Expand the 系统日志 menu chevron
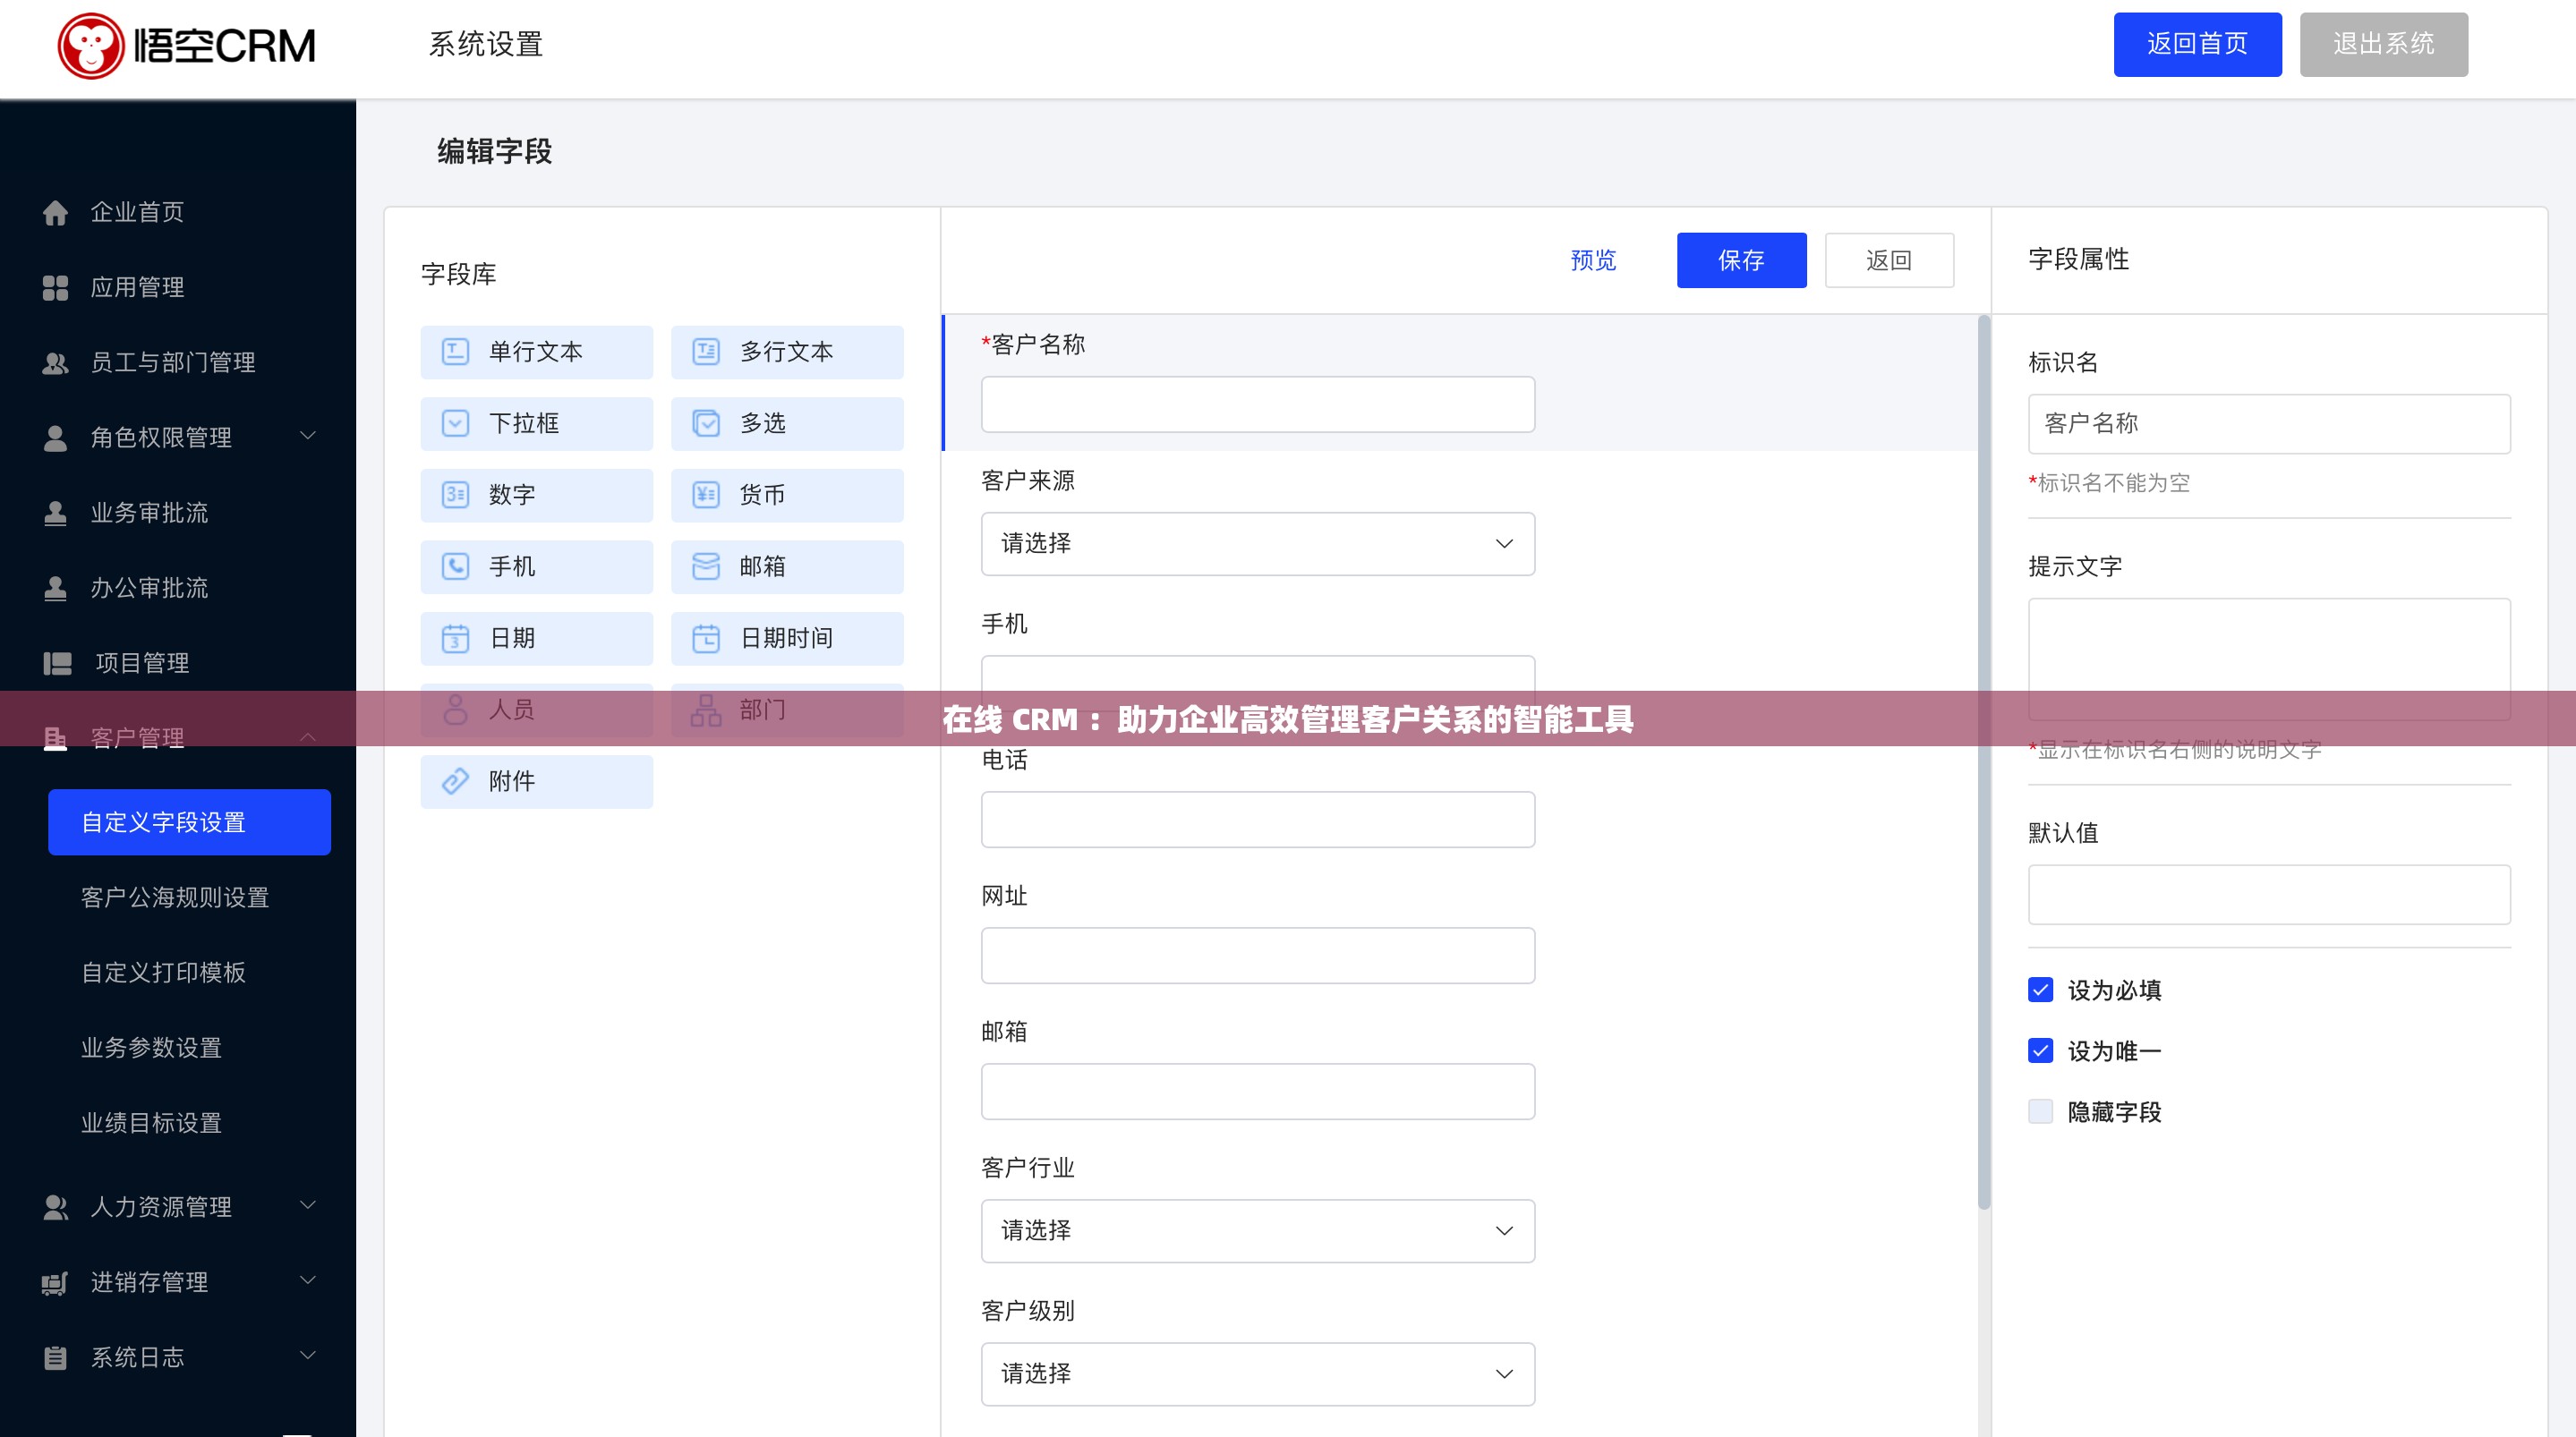Screen dimensions: 2576x1437 308,1355
